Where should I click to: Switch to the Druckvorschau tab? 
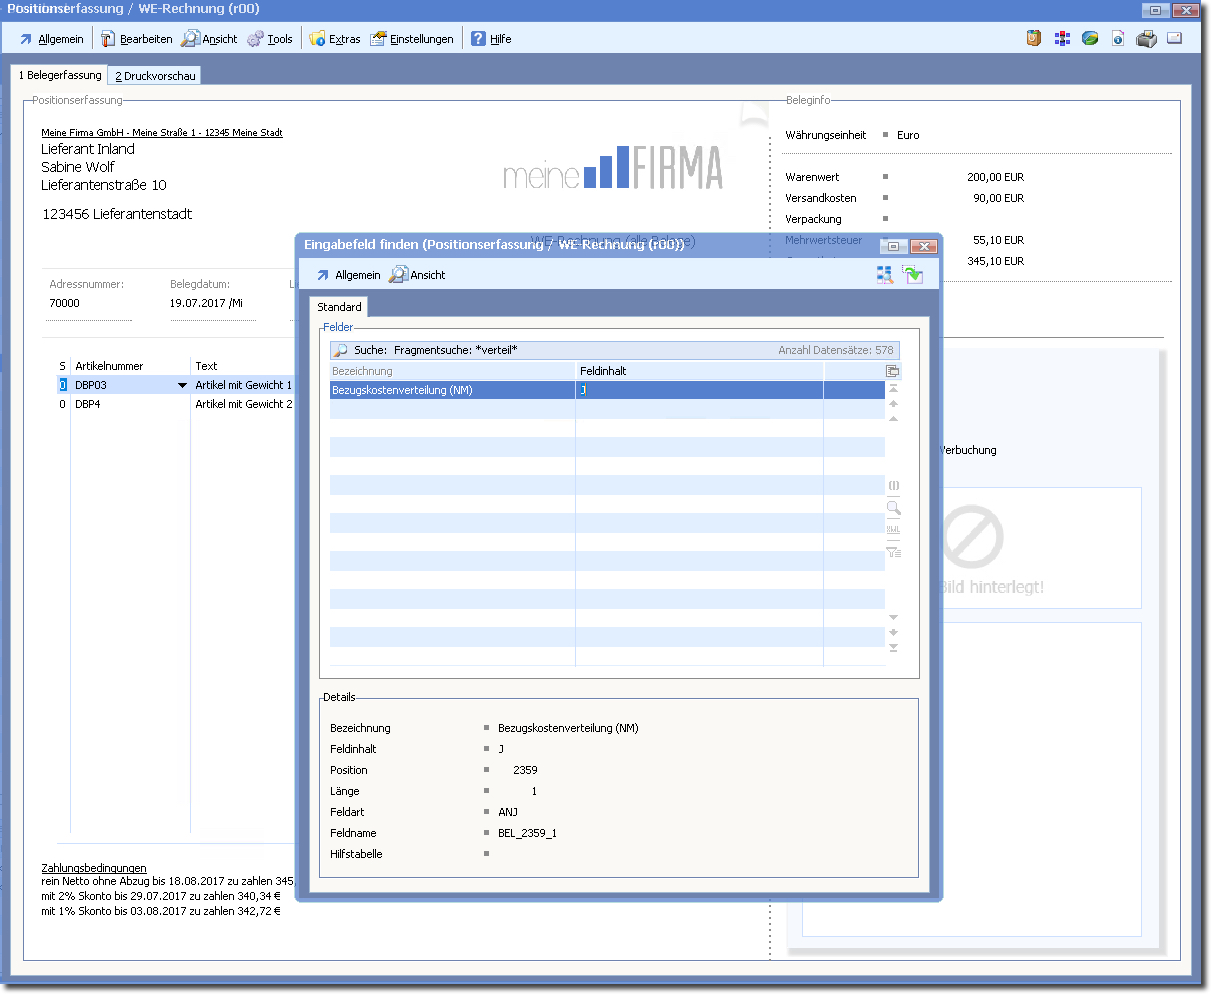click(155, 76)
